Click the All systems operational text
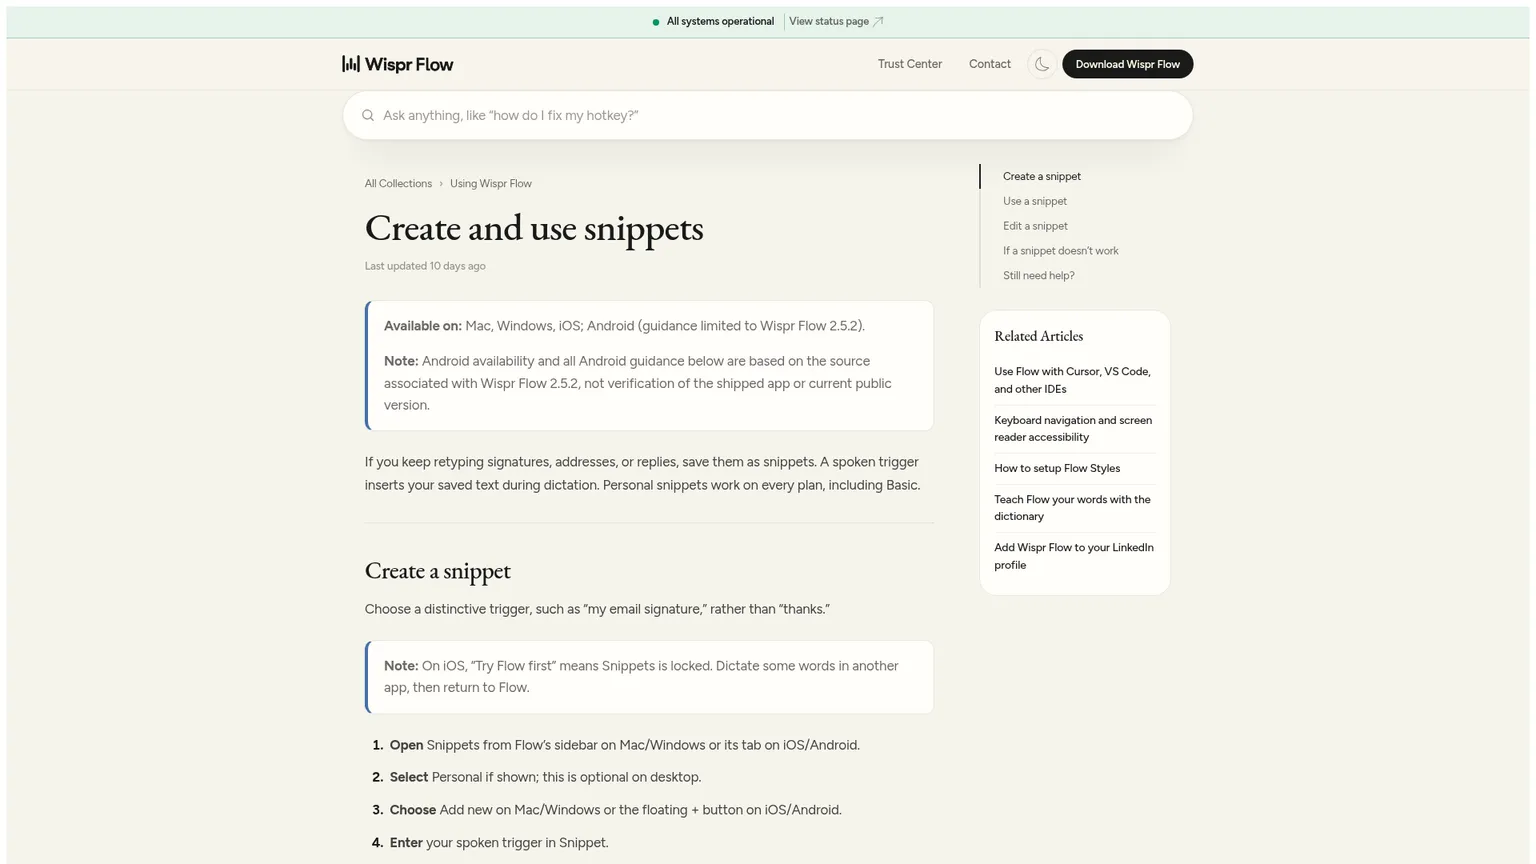Screen dimensions: 1536x864 pos(720,21)
